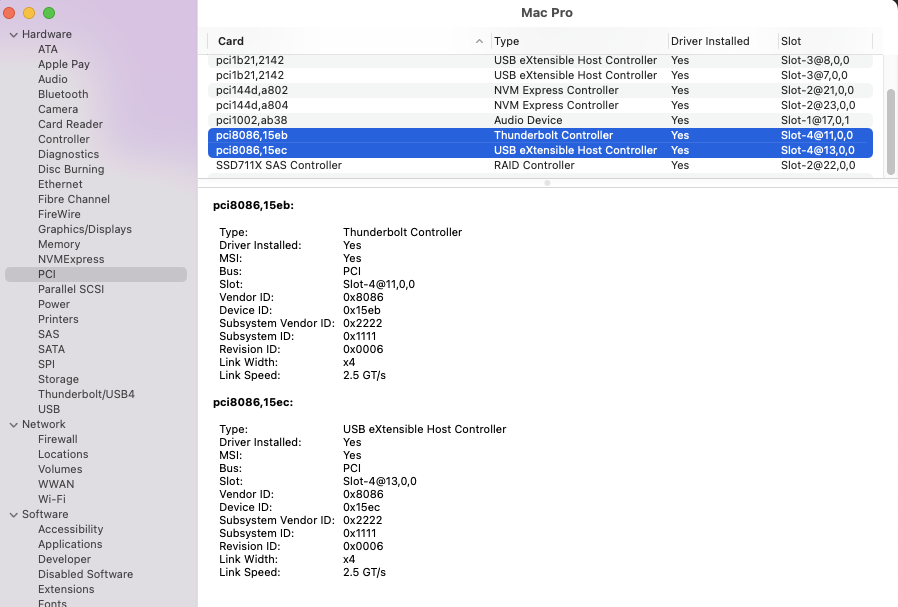Screen dimensions: 898x607
Task: Select Power in the sidebar
Action: [x=54, y=304]
